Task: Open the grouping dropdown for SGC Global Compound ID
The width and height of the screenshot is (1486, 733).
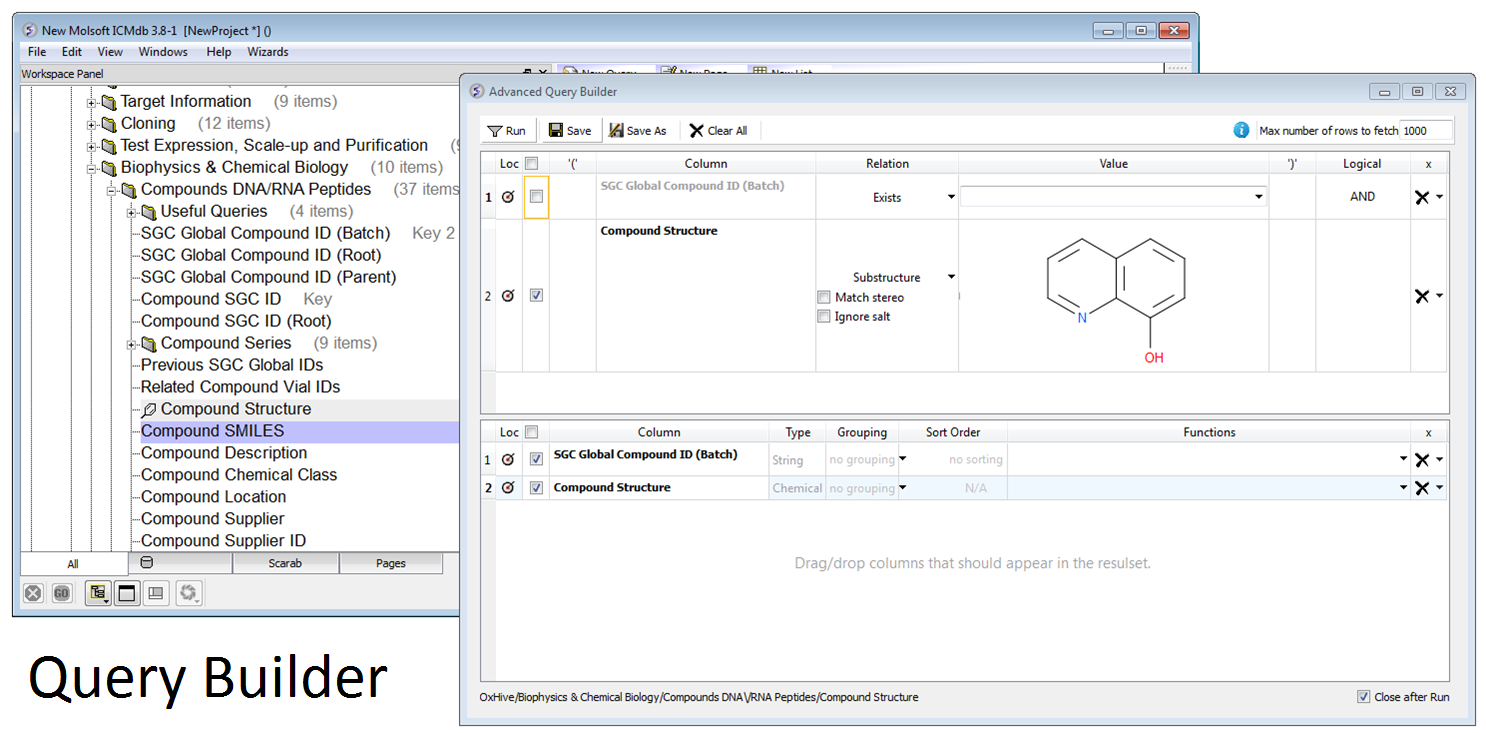Action: click(902, 460)
